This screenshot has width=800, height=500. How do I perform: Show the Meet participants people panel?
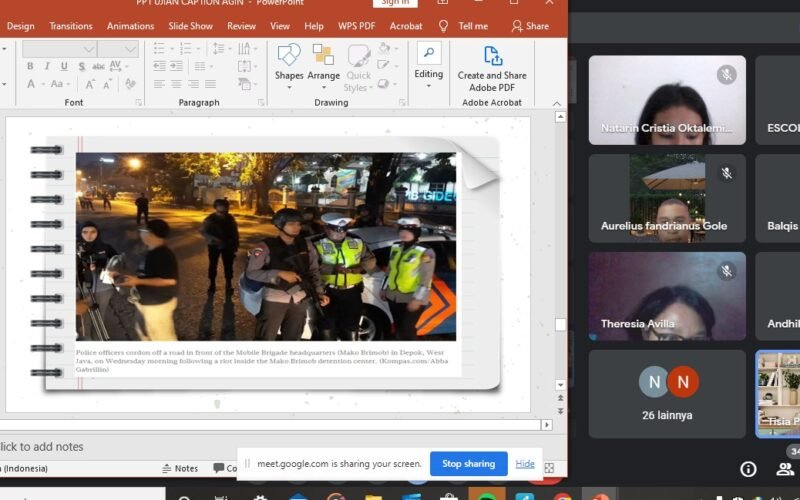787,469
